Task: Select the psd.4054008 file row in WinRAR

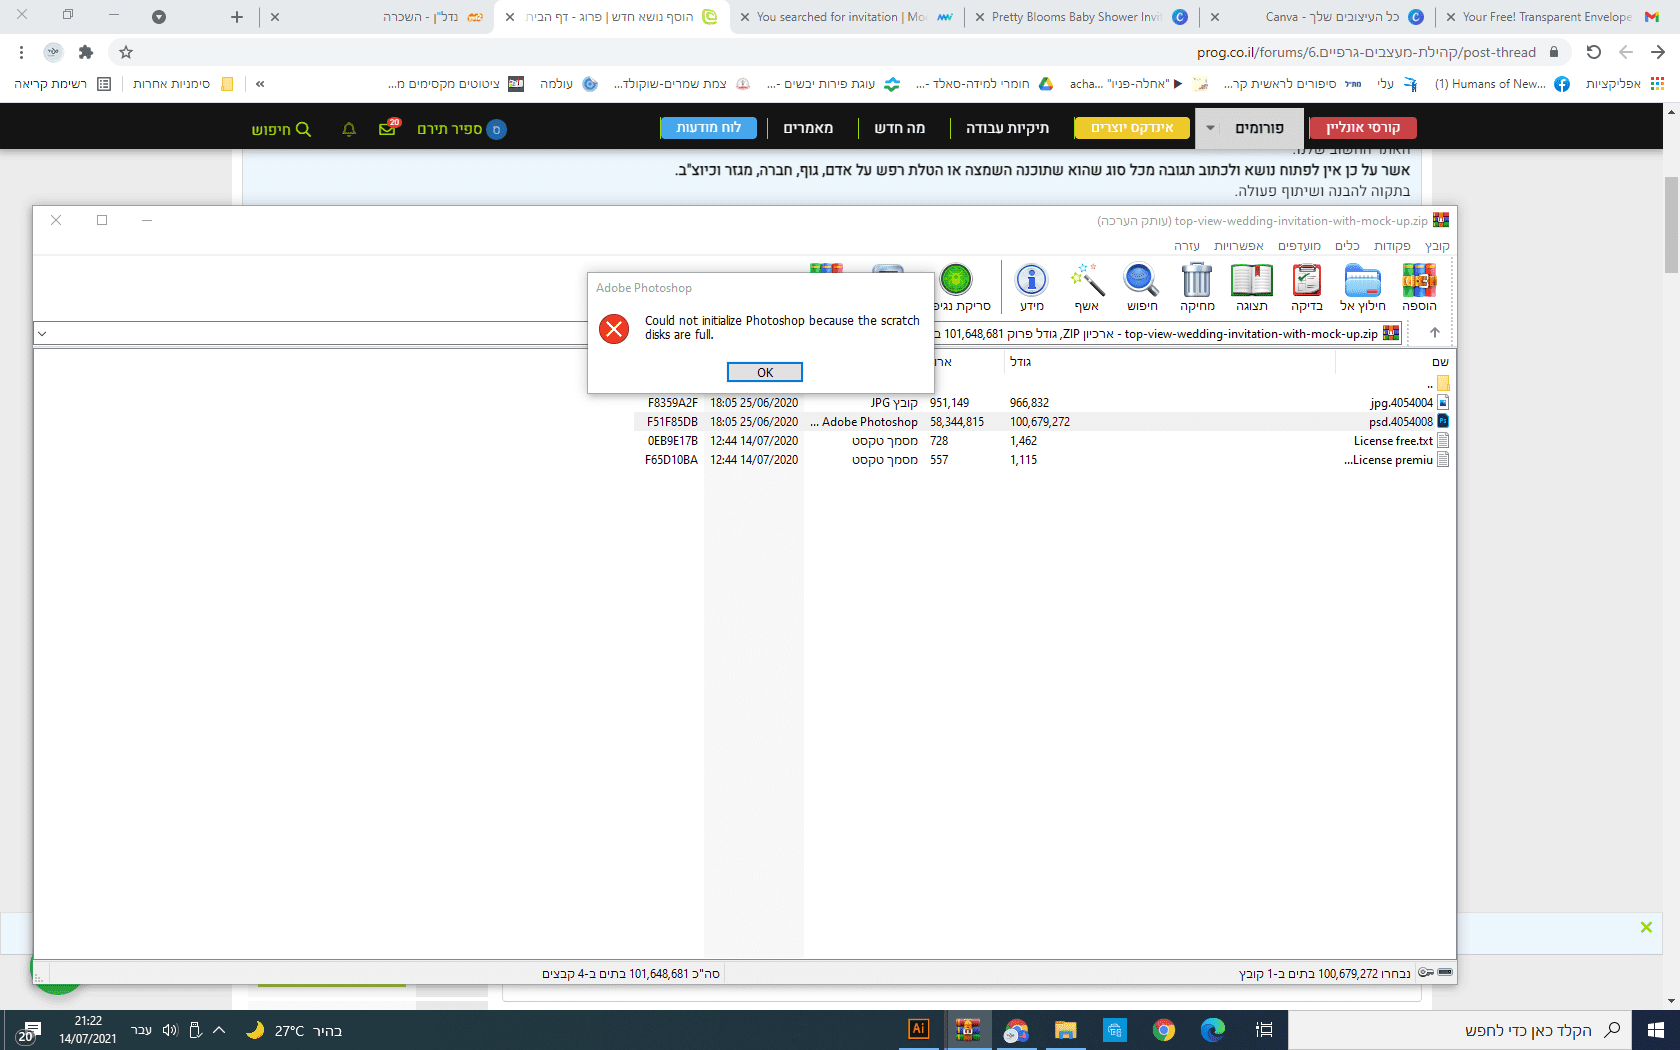Action: pyautogui.click(x=1044, y=422)
